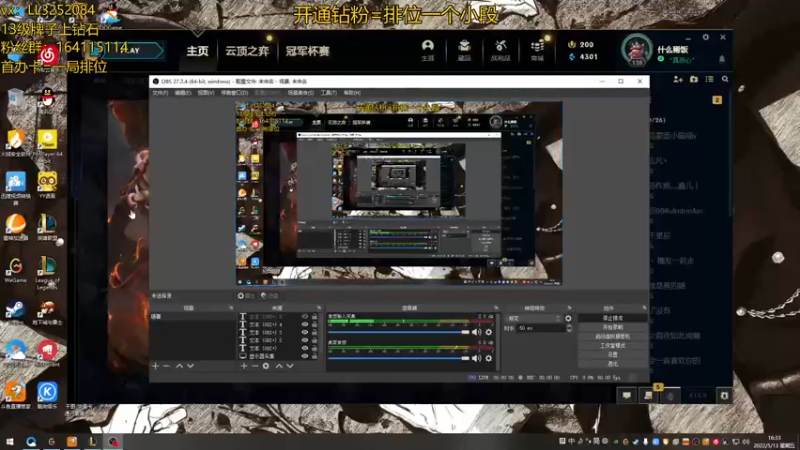This screenshot has width=800, height=450.
Task: Mute the microphone channel in OBS mixer
Action: pyautogui.click(x=476, y=332)
